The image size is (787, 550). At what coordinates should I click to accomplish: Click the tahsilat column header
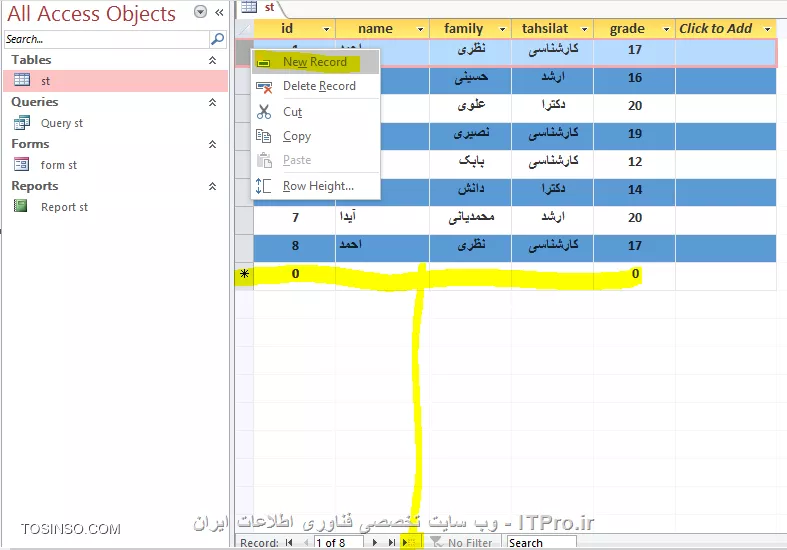[552, 29]
